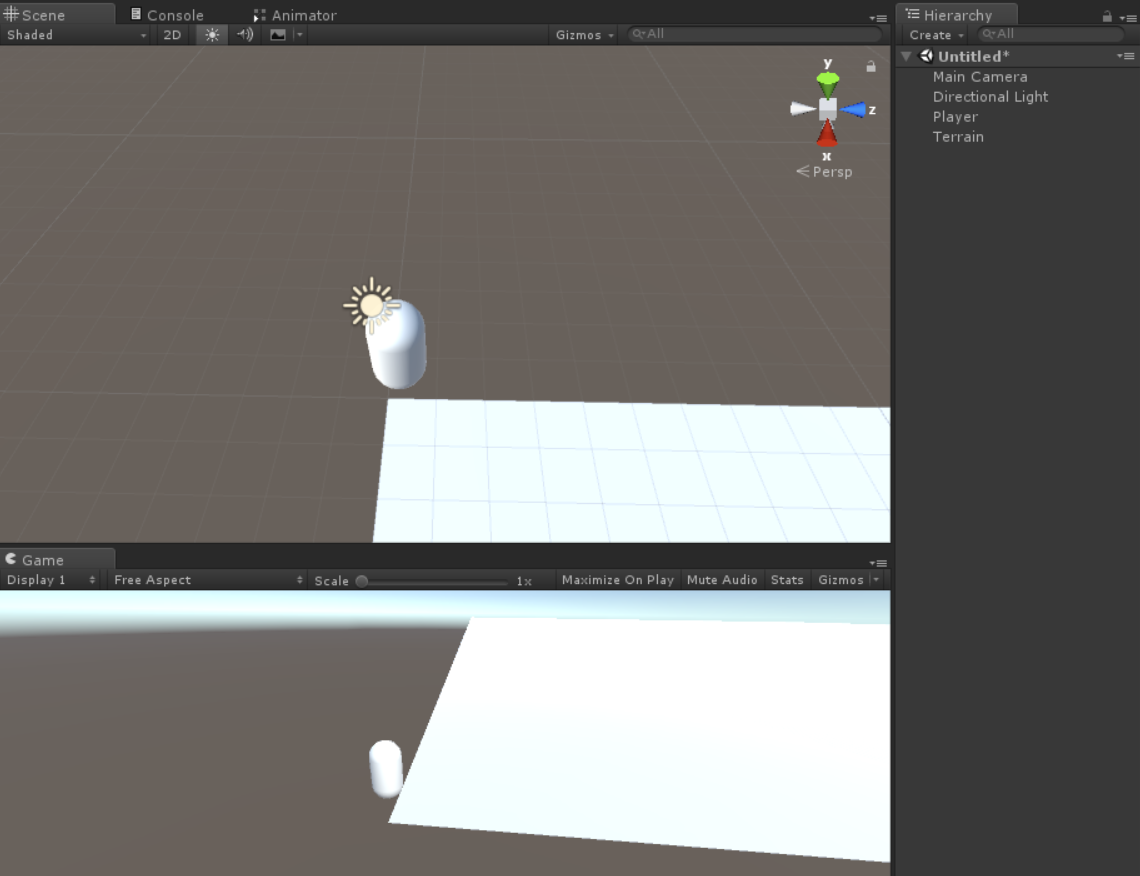
Task: Click the Persp gizmo label
Action: [829, 171]
